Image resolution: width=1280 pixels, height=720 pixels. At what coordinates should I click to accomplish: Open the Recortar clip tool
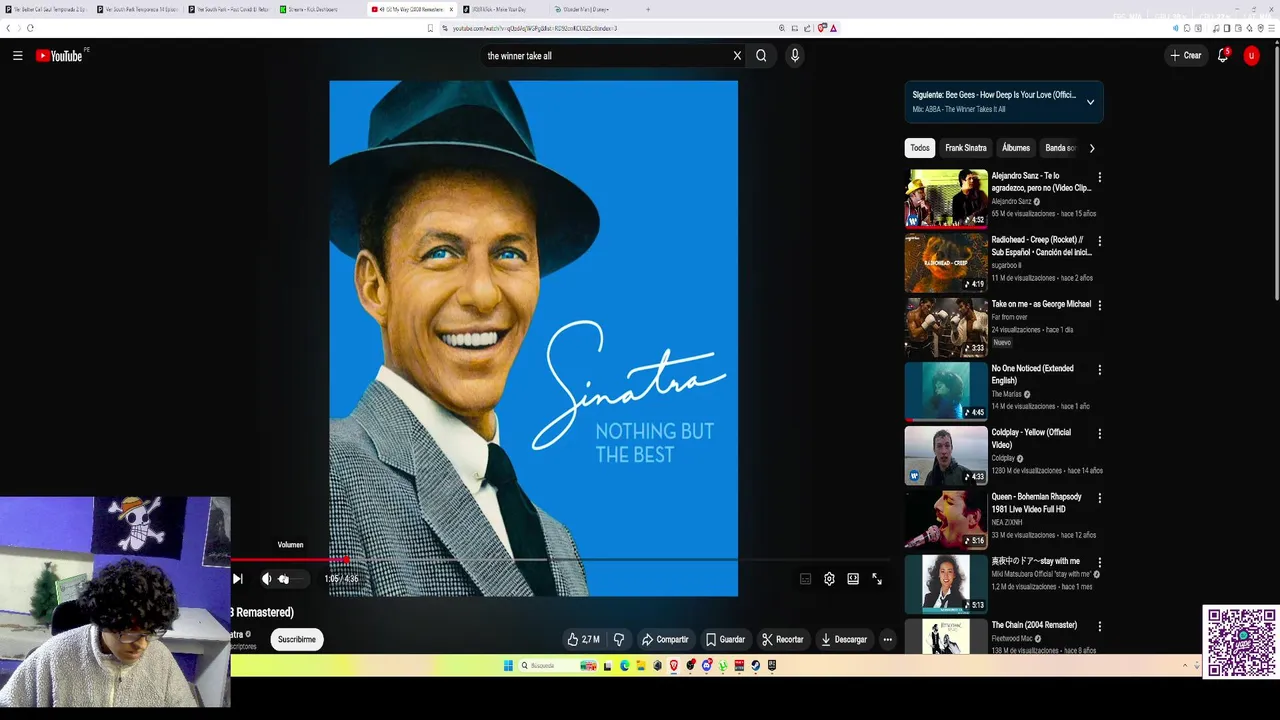tap(782, 640)
